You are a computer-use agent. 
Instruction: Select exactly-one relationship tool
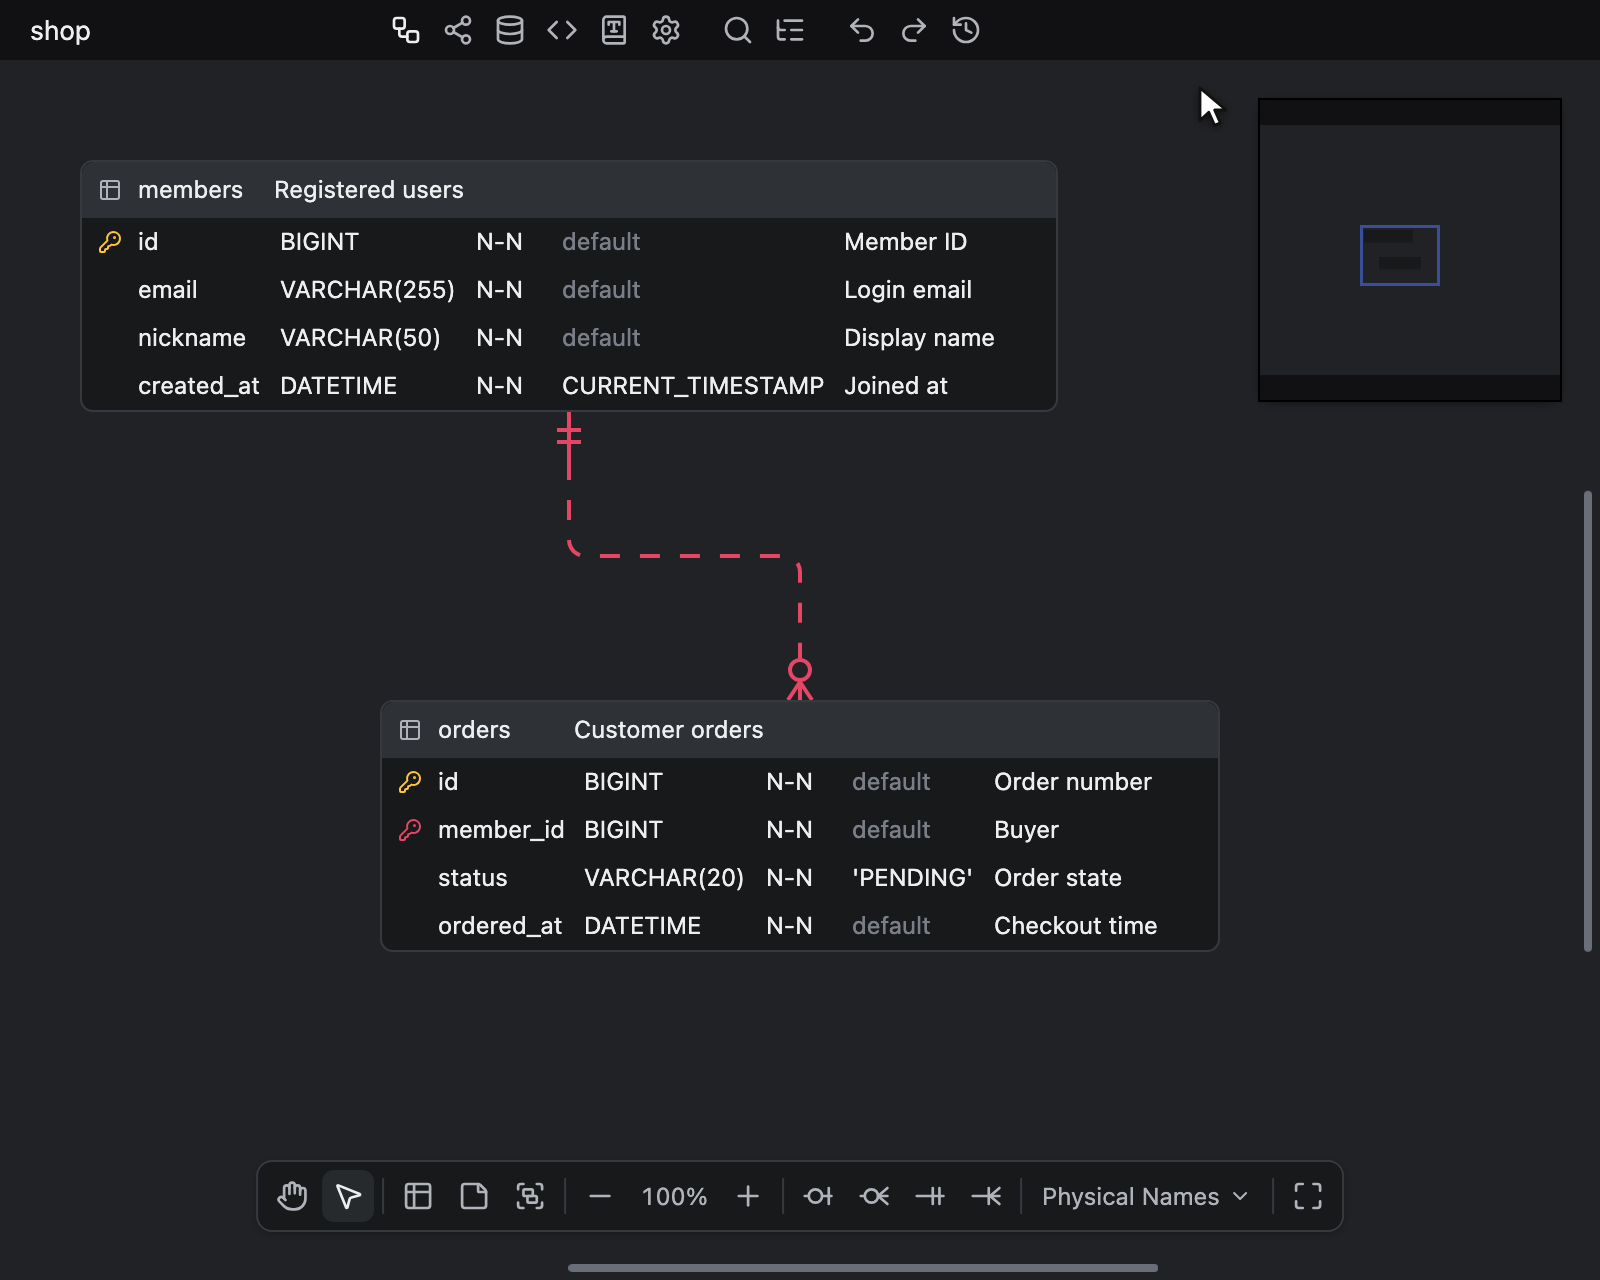pos(930,1196)
